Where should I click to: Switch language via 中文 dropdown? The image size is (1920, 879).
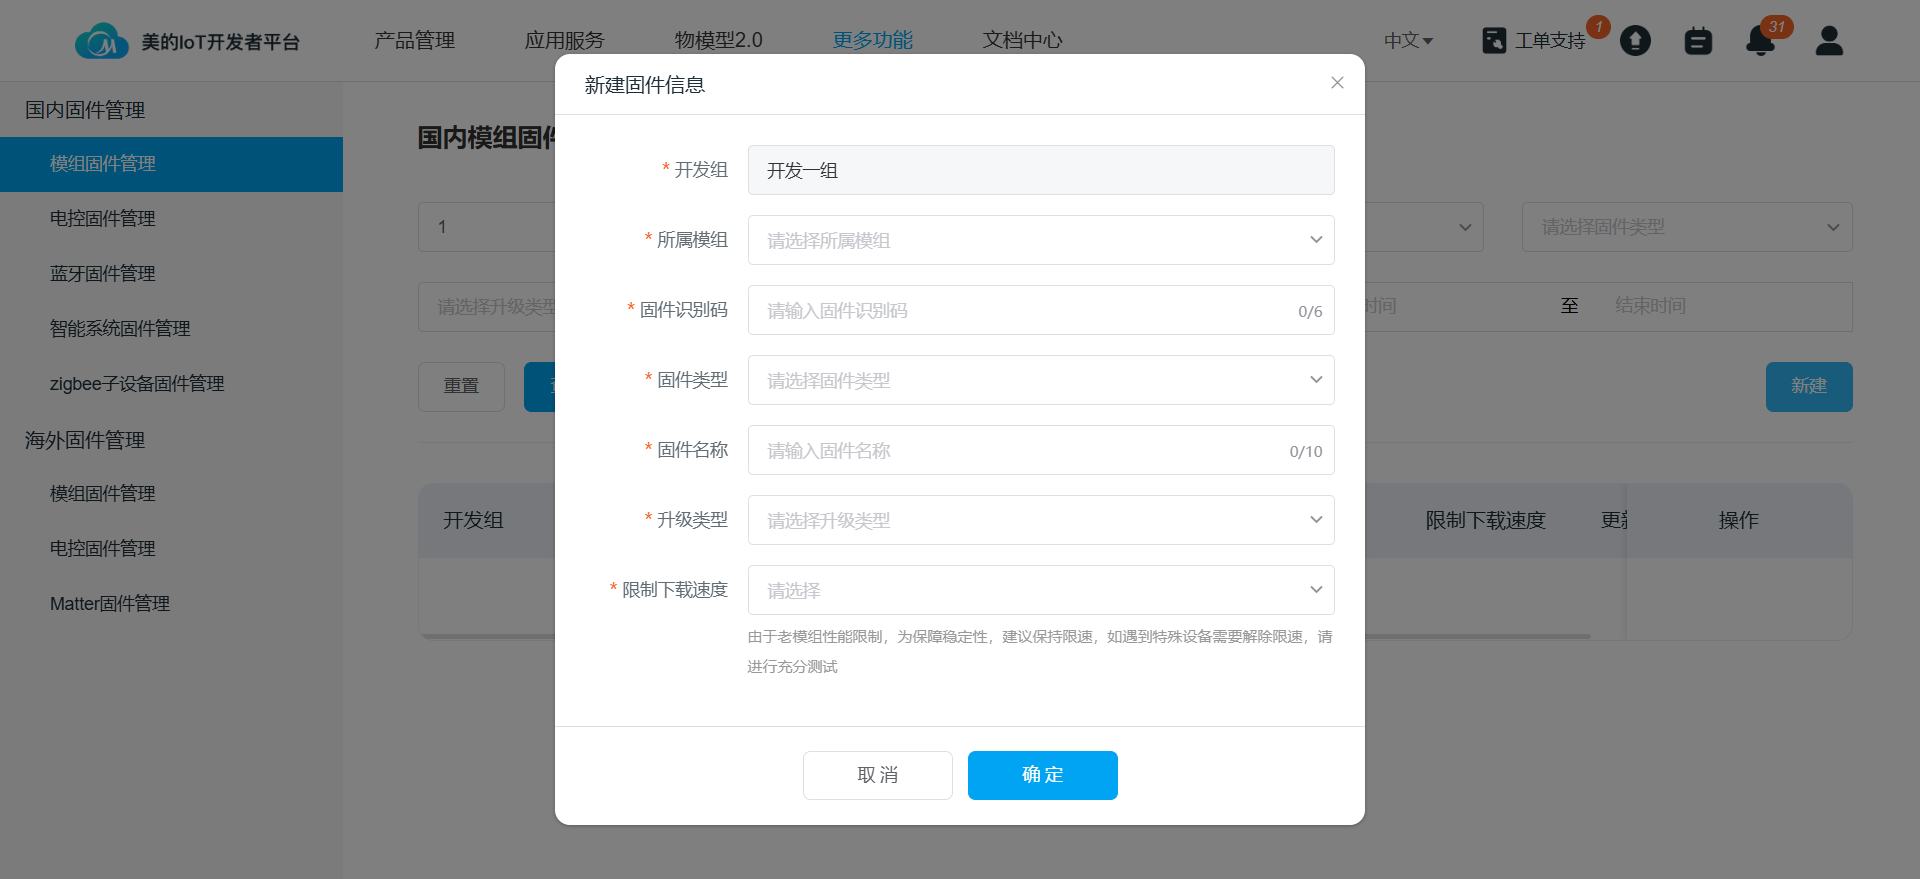pos(1408,41)
